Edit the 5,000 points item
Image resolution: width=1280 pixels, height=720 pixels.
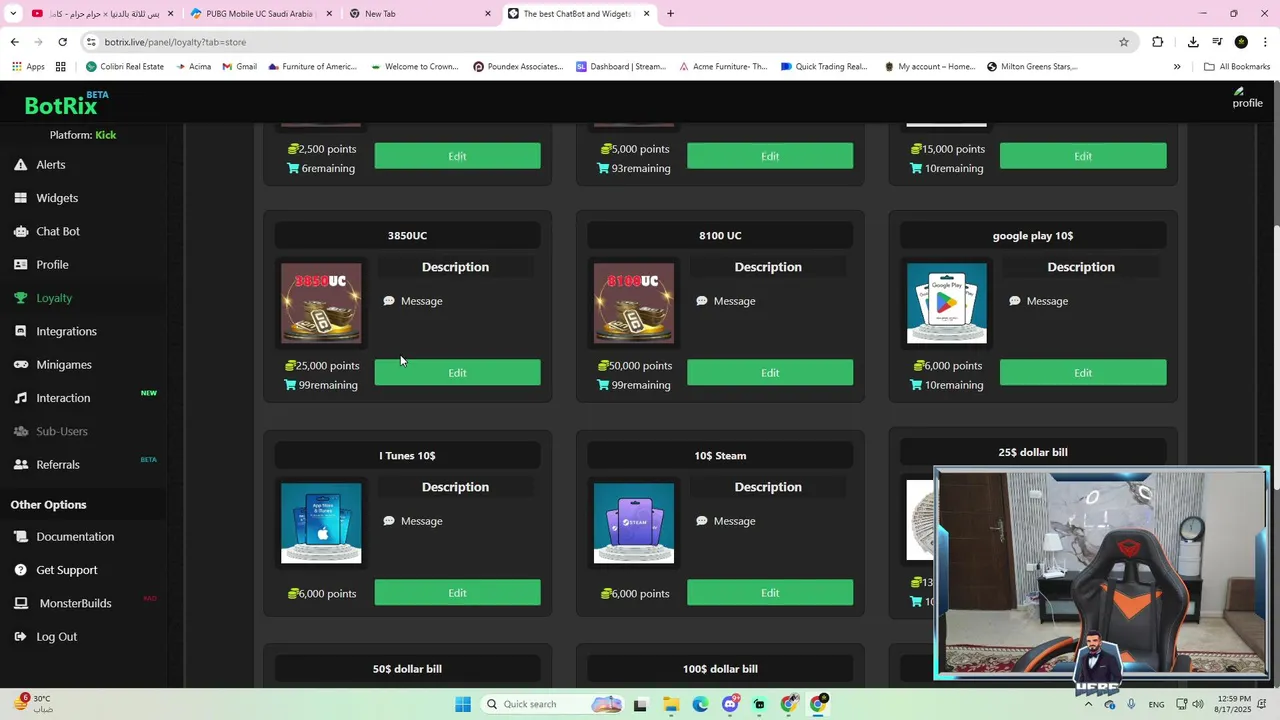tap(770, 156)
